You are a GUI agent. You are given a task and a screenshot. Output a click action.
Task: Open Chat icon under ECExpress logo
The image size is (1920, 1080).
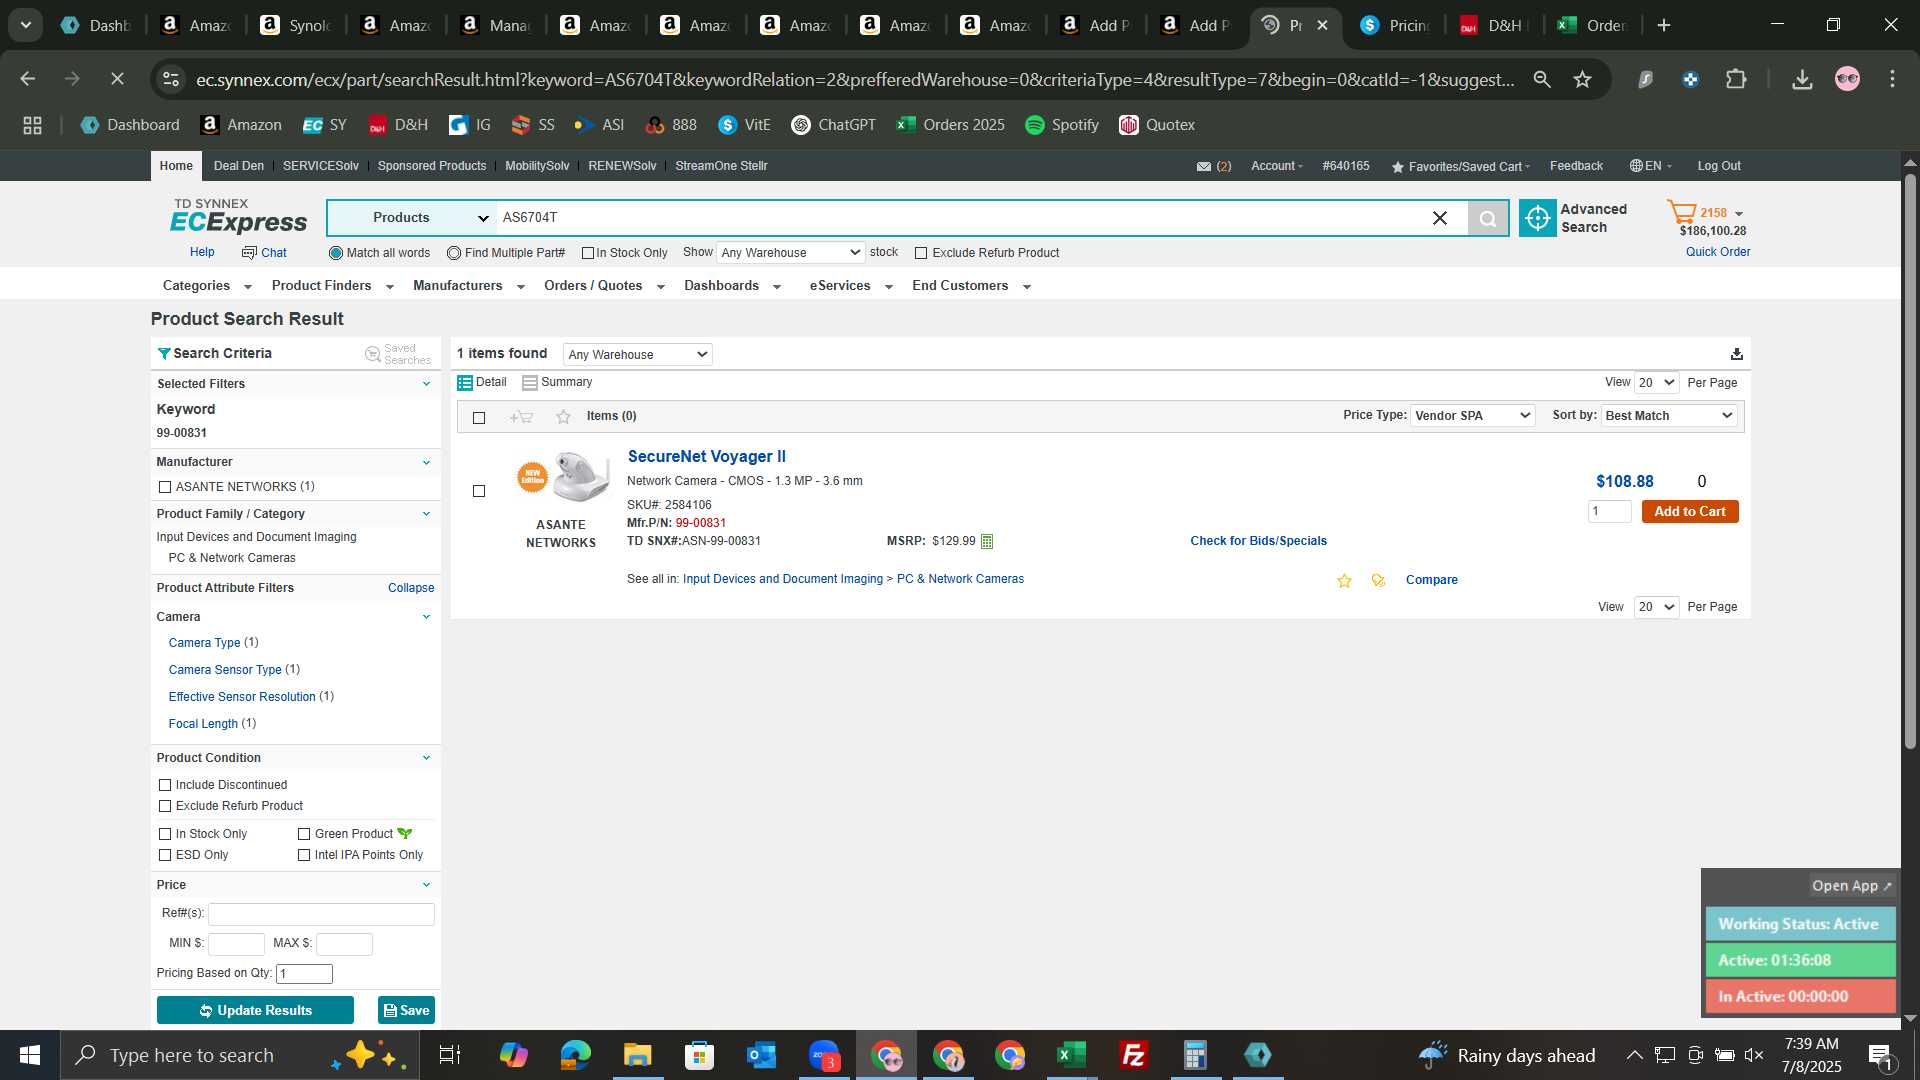[249, 253]
